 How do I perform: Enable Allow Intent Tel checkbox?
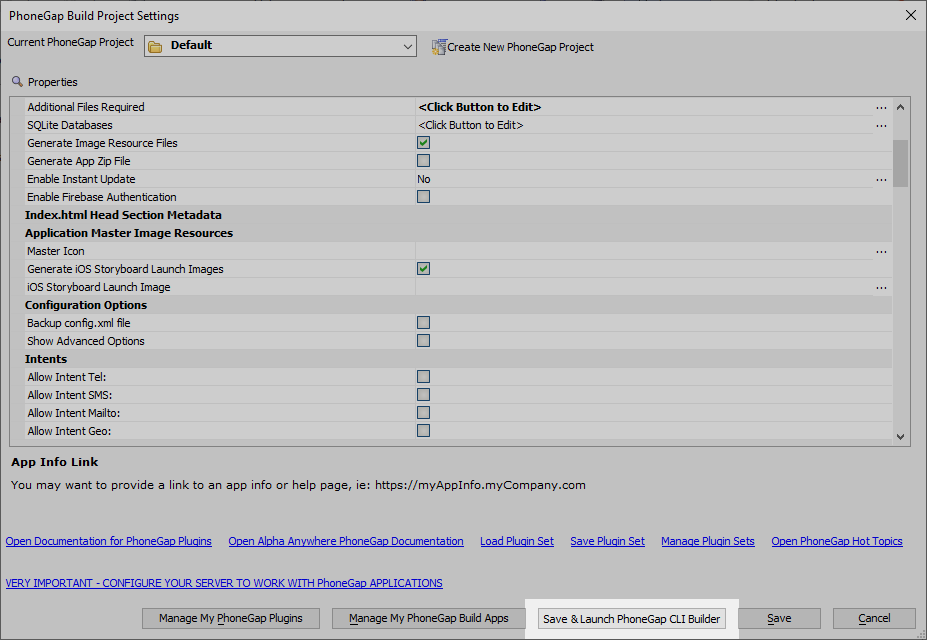423,376
